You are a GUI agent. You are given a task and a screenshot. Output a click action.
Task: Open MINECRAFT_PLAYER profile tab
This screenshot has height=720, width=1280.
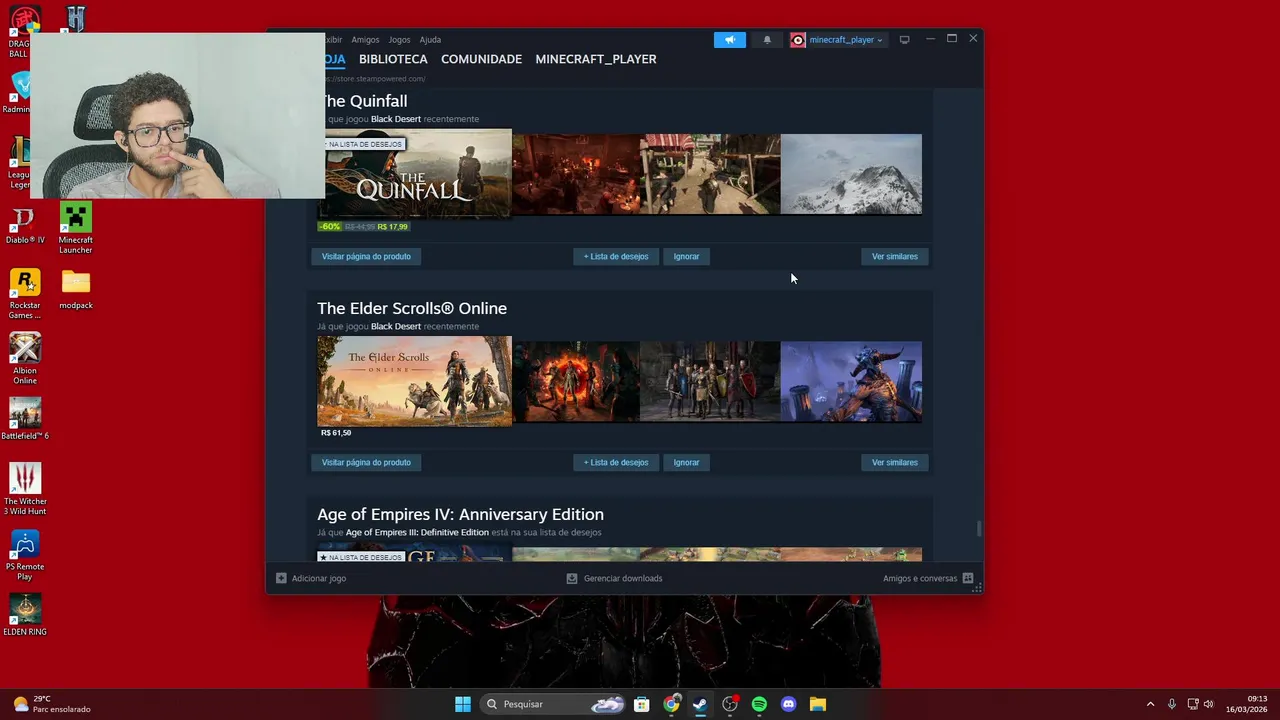(596, 59)
